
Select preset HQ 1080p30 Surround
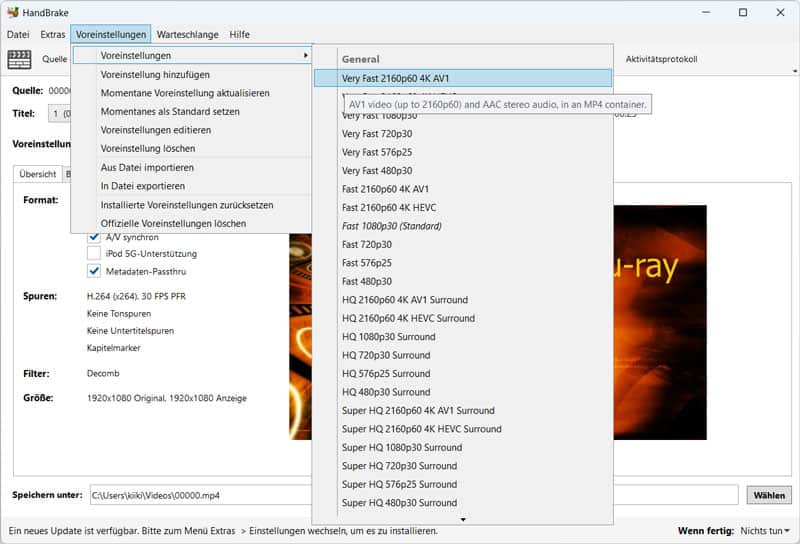pos(463,337)
